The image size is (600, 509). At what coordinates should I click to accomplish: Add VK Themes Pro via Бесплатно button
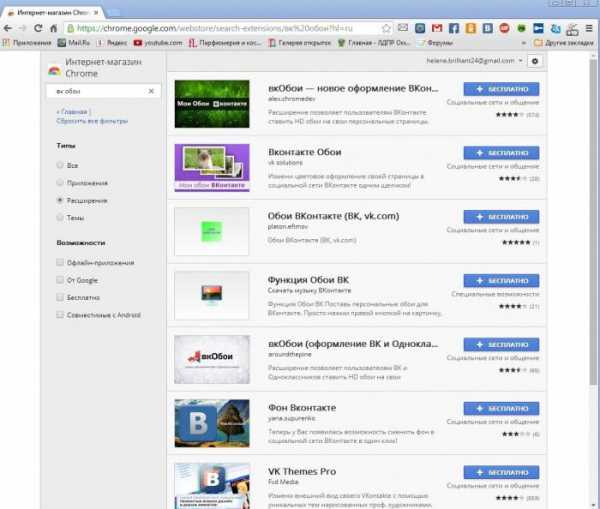coord(501,473)
